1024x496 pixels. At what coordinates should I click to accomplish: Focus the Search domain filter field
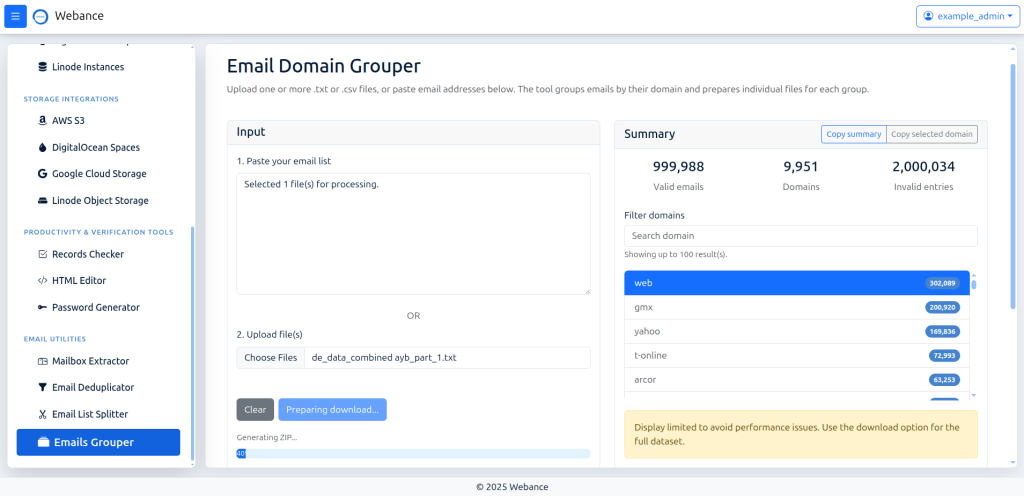(801, 236)
